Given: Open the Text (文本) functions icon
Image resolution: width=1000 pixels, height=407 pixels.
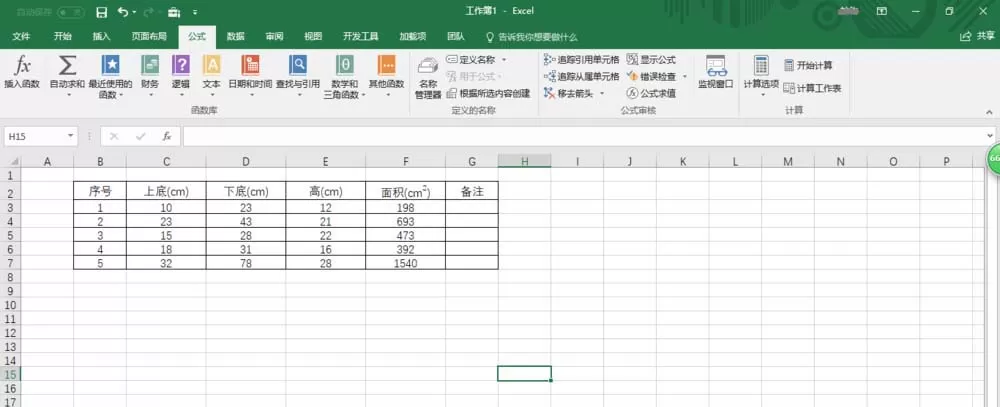Looking at the screenshot, I should [212, 66].
